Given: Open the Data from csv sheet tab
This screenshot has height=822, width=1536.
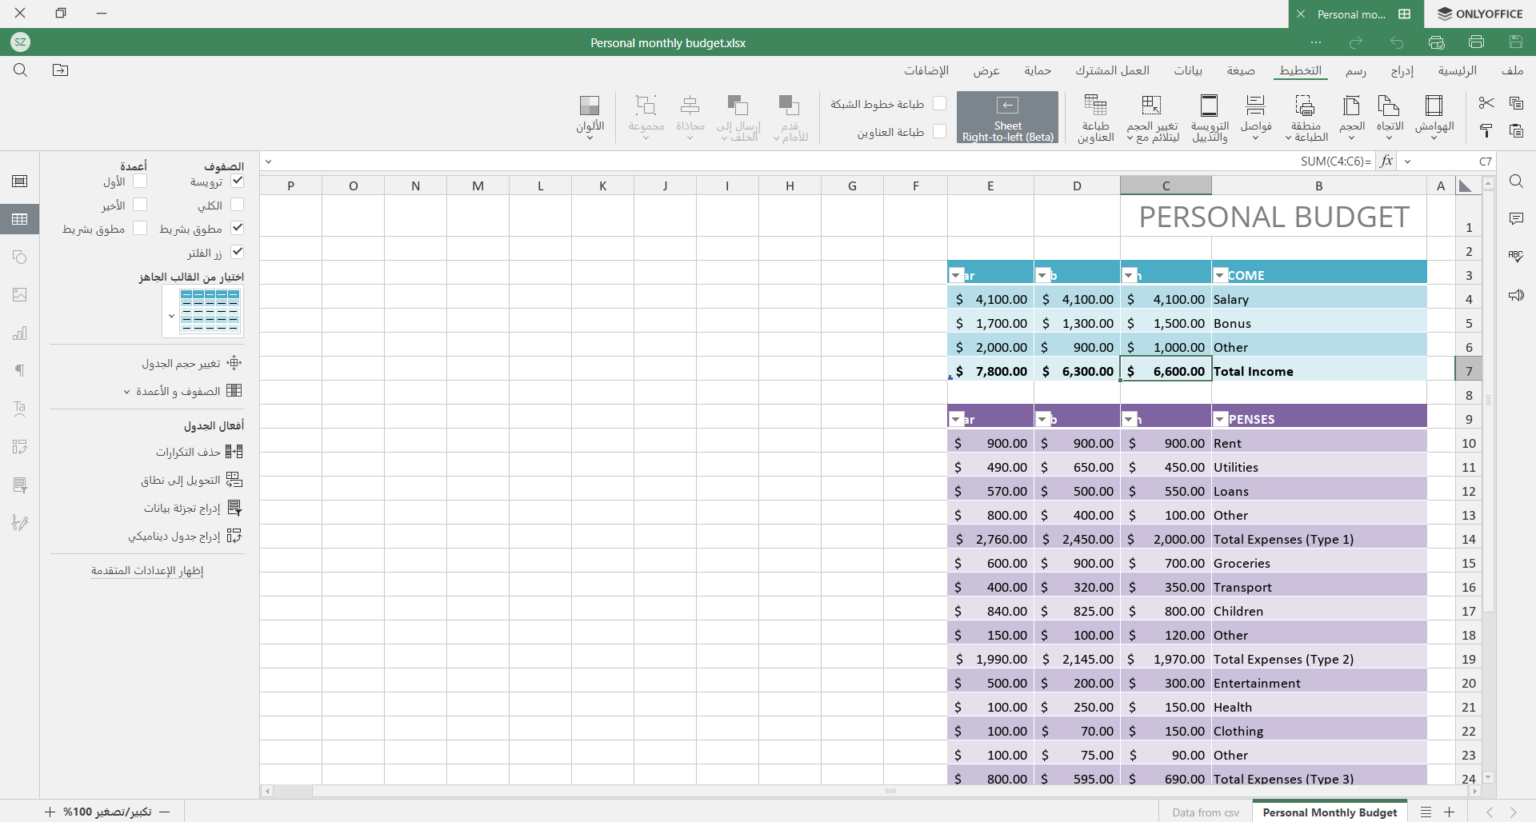Looking at the screenshot, I should [1205, 812].
